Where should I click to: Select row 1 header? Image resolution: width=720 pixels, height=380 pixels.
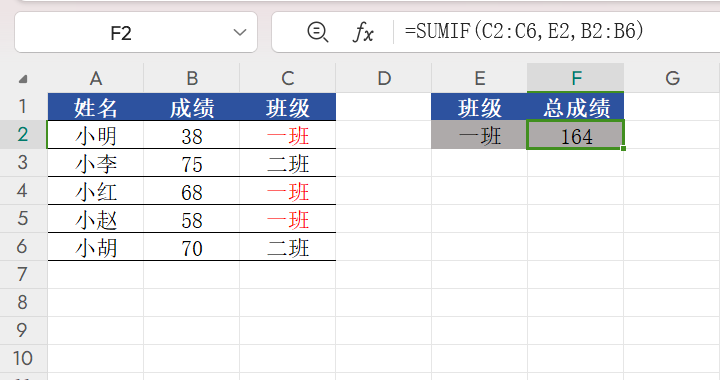[x=23, y=106]
